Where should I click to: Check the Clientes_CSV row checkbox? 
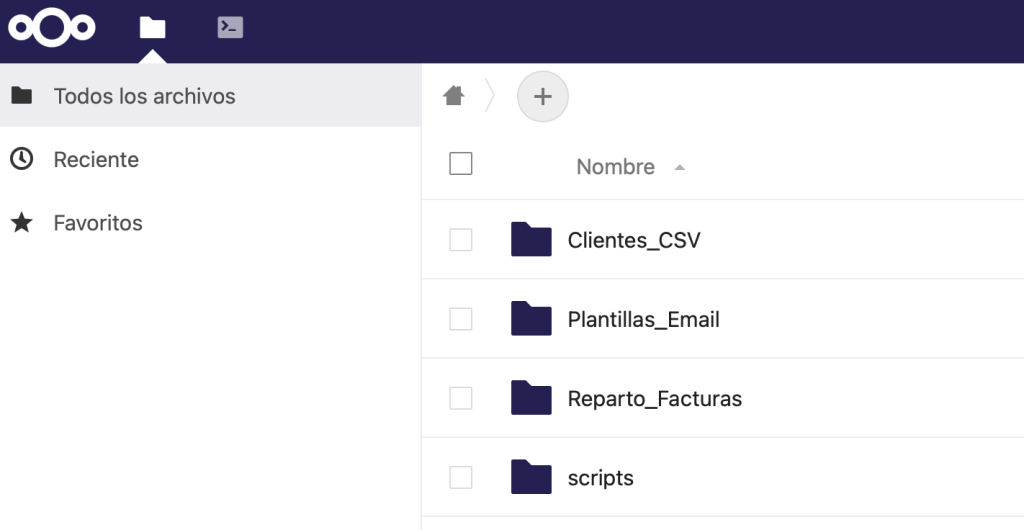click(461, 240)
